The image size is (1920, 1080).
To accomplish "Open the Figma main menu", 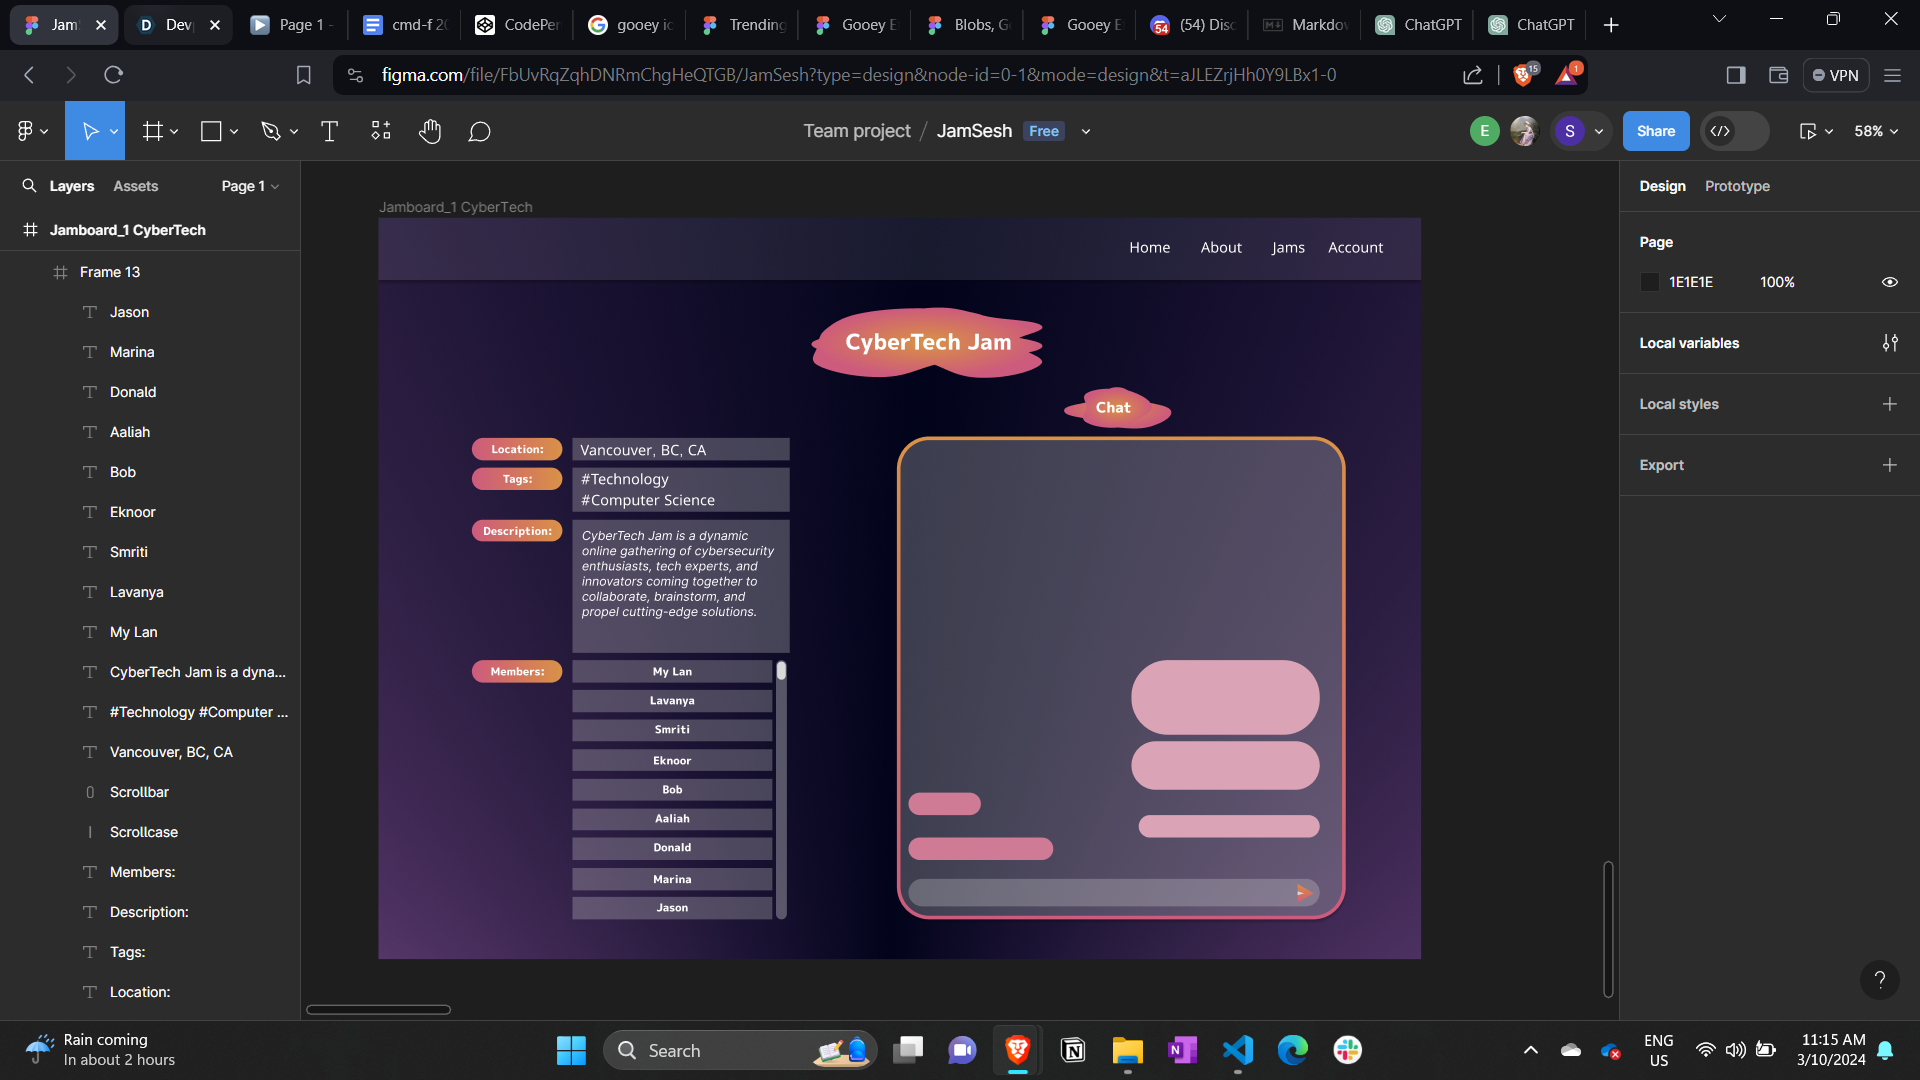I will [32, 131].
